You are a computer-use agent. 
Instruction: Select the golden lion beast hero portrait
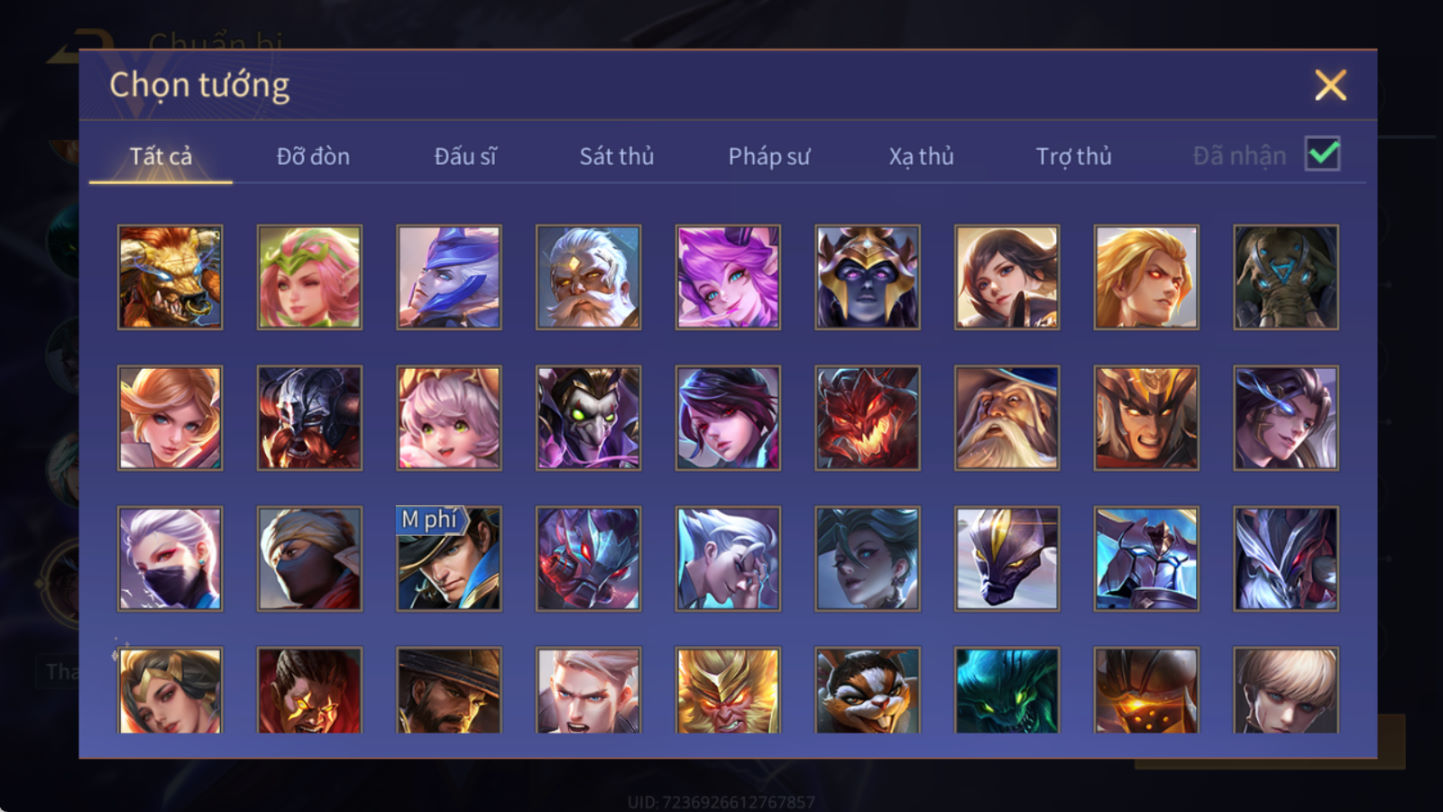tap(170, 277)
